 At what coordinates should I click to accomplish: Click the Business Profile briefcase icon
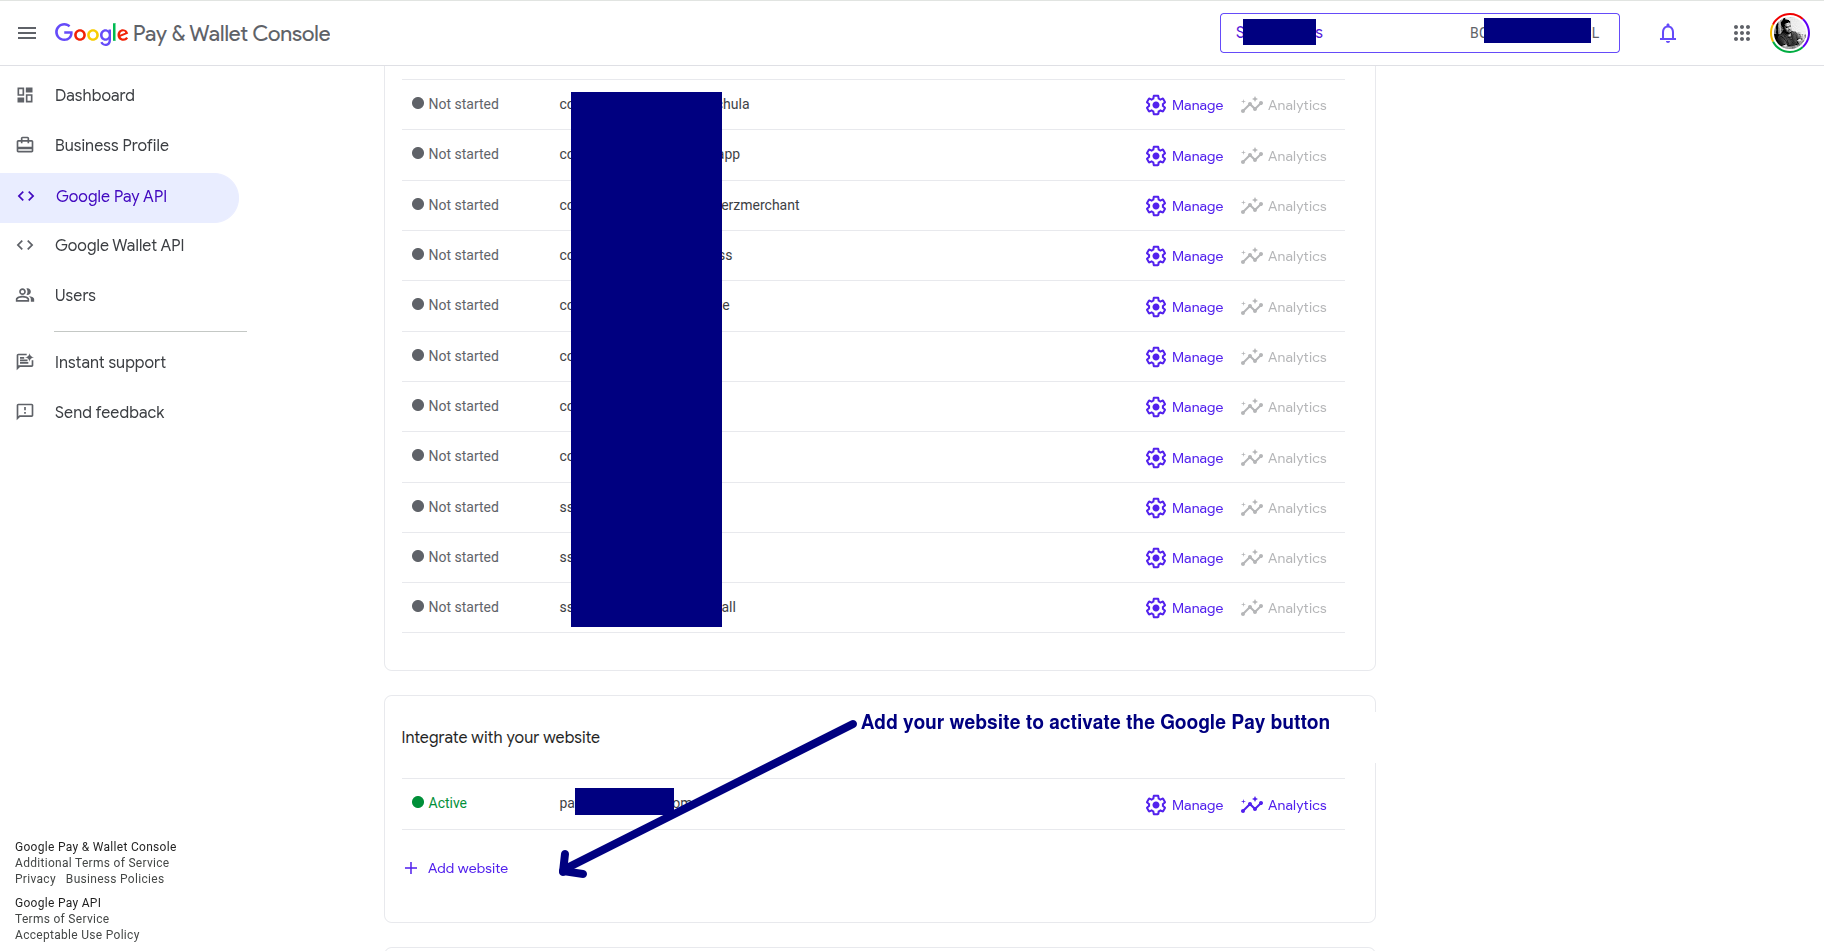(x=25, y=145)
